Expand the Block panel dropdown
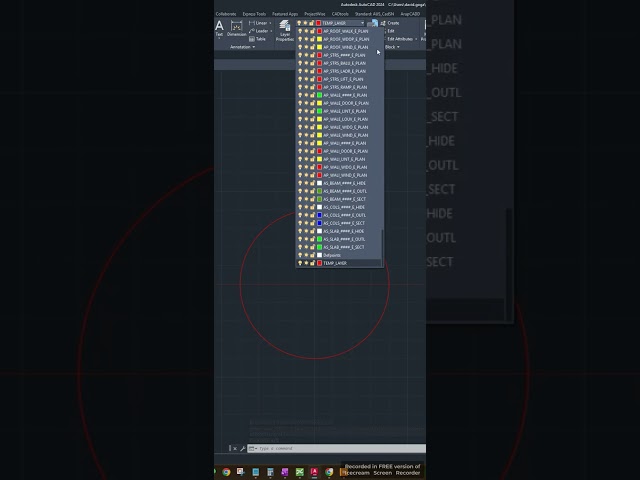 (392, 47)
